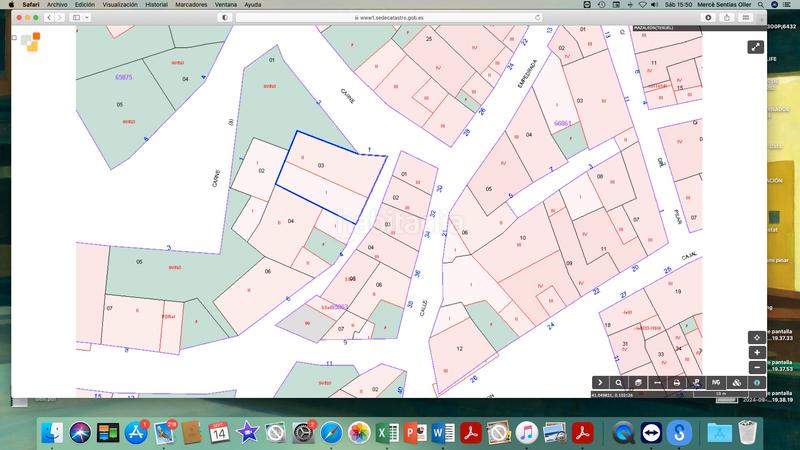800x450 pixels.
Task: Open the map layers tool
Action: [x=638, y=382]
